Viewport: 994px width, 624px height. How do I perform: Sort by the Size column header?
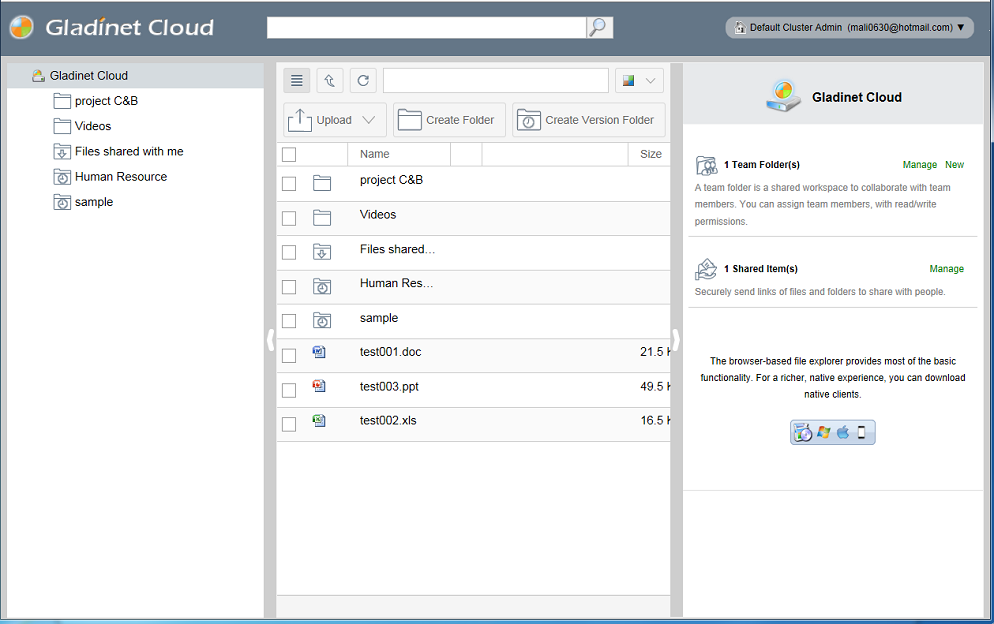tap(650, 154)
